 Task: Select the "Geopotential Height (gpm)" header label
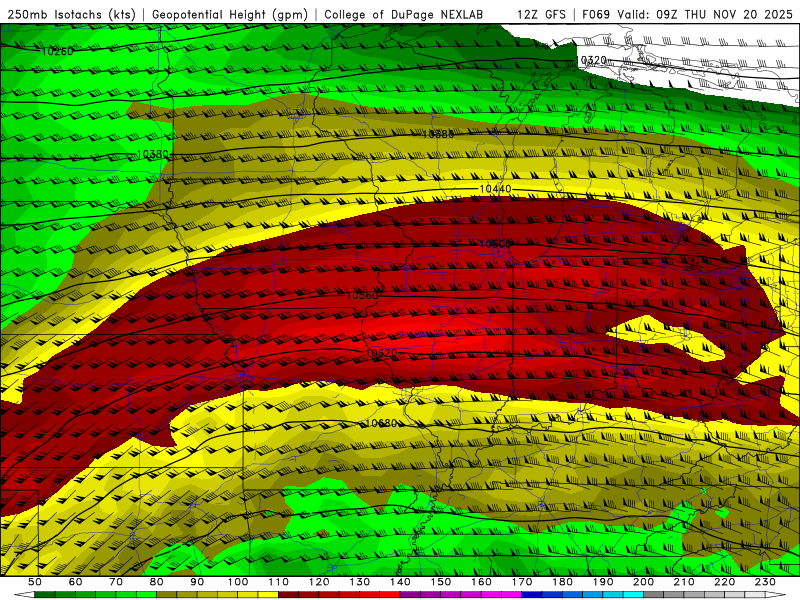(x=230, y=15)
